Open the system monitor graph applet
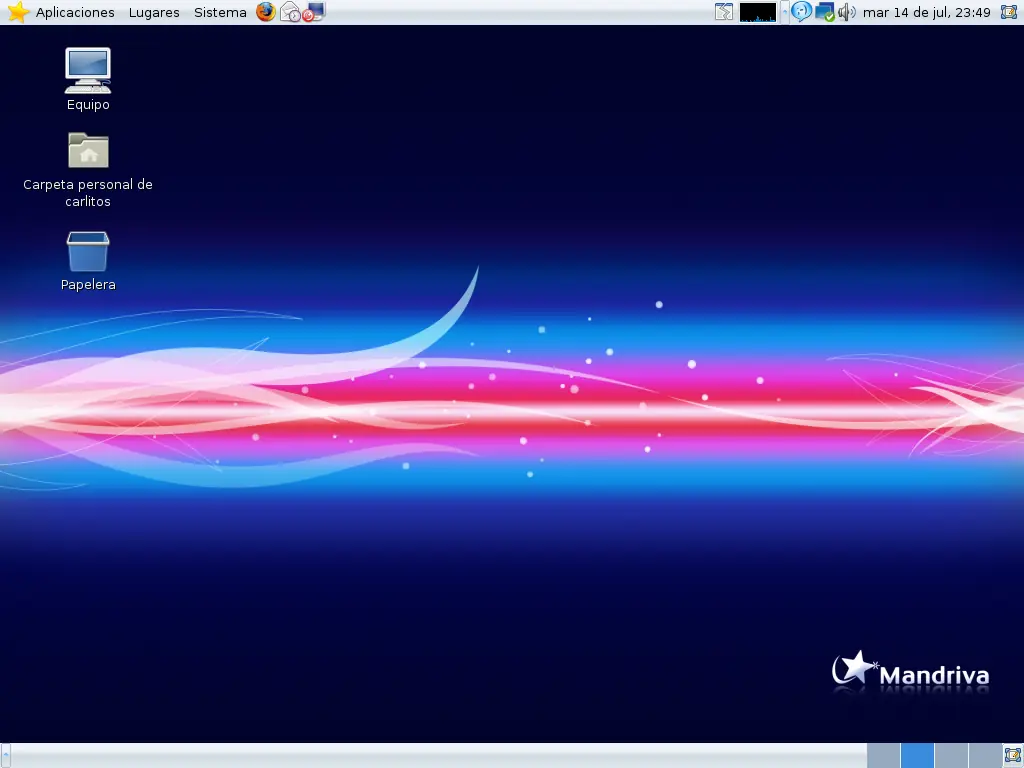The width and height of the screenshot is (1024, 768). coord(758,12)
